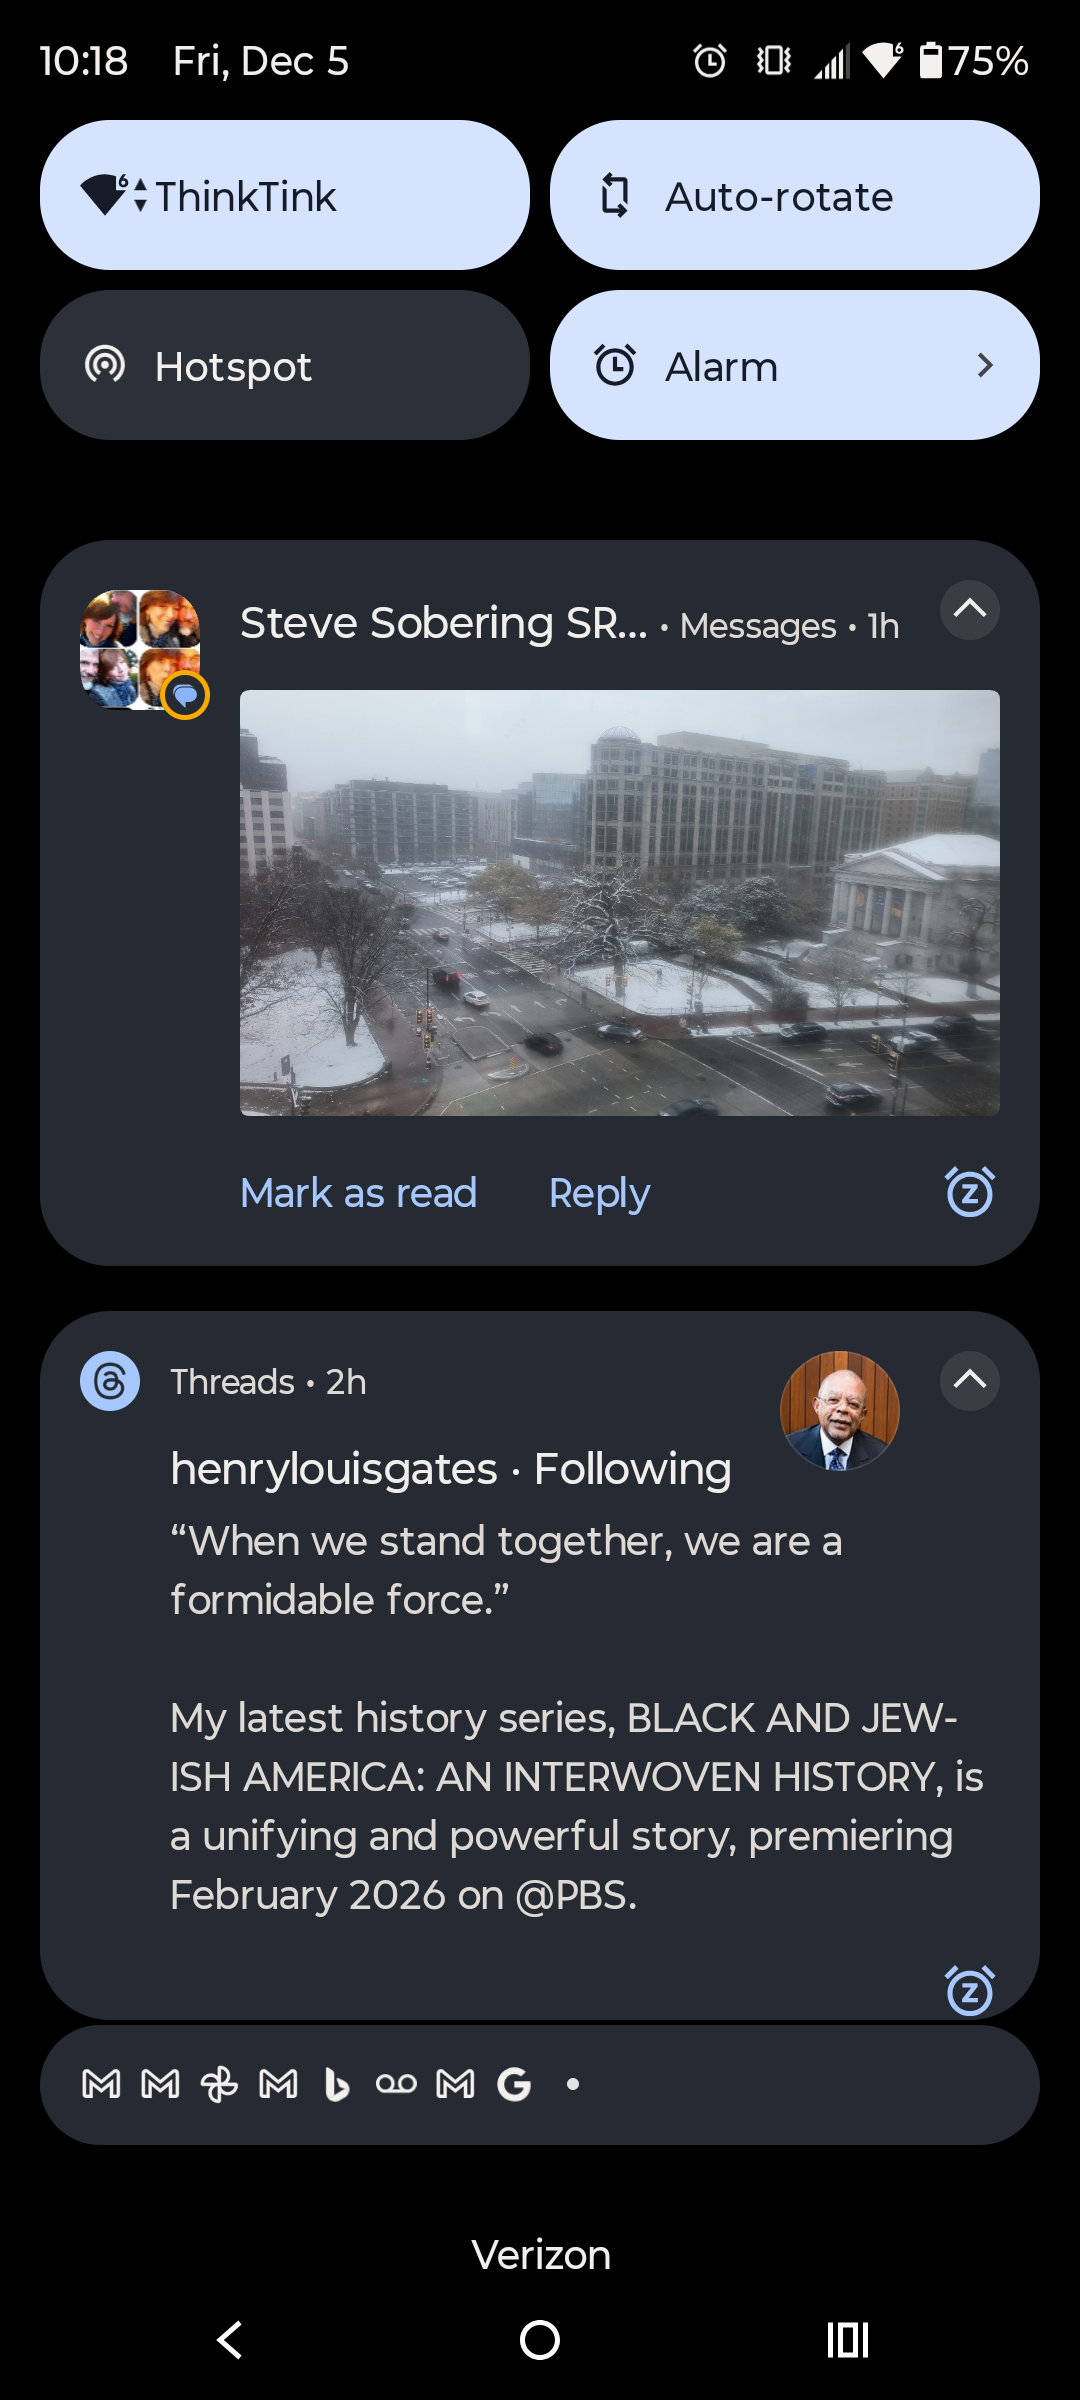The height and width of the screenshot is (2400, 1080).
Task: Tap the Bing icon in collapsed notifications
Action: coord(337,2085)
